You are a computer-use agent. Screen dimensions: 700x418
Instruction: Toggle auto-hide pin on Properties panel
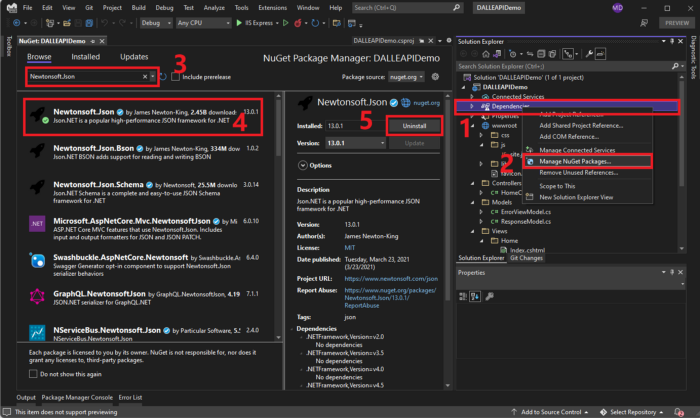click(672, 272)
